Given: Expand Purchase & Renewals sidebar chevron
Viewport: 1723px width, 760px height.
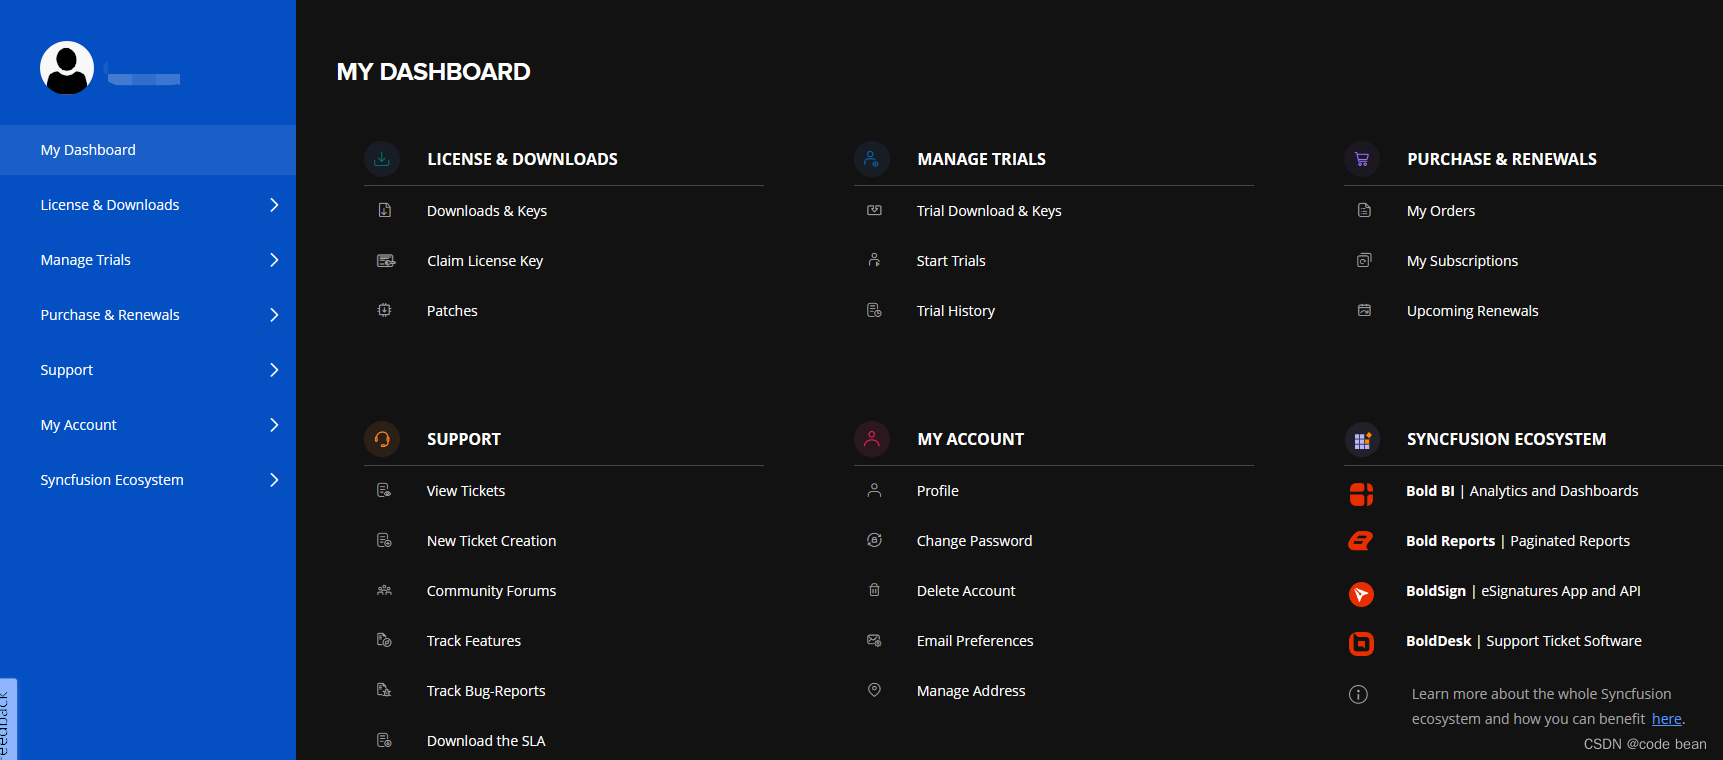Looking at the screenshot, I should pyautogui.click(x=274, y=315).
